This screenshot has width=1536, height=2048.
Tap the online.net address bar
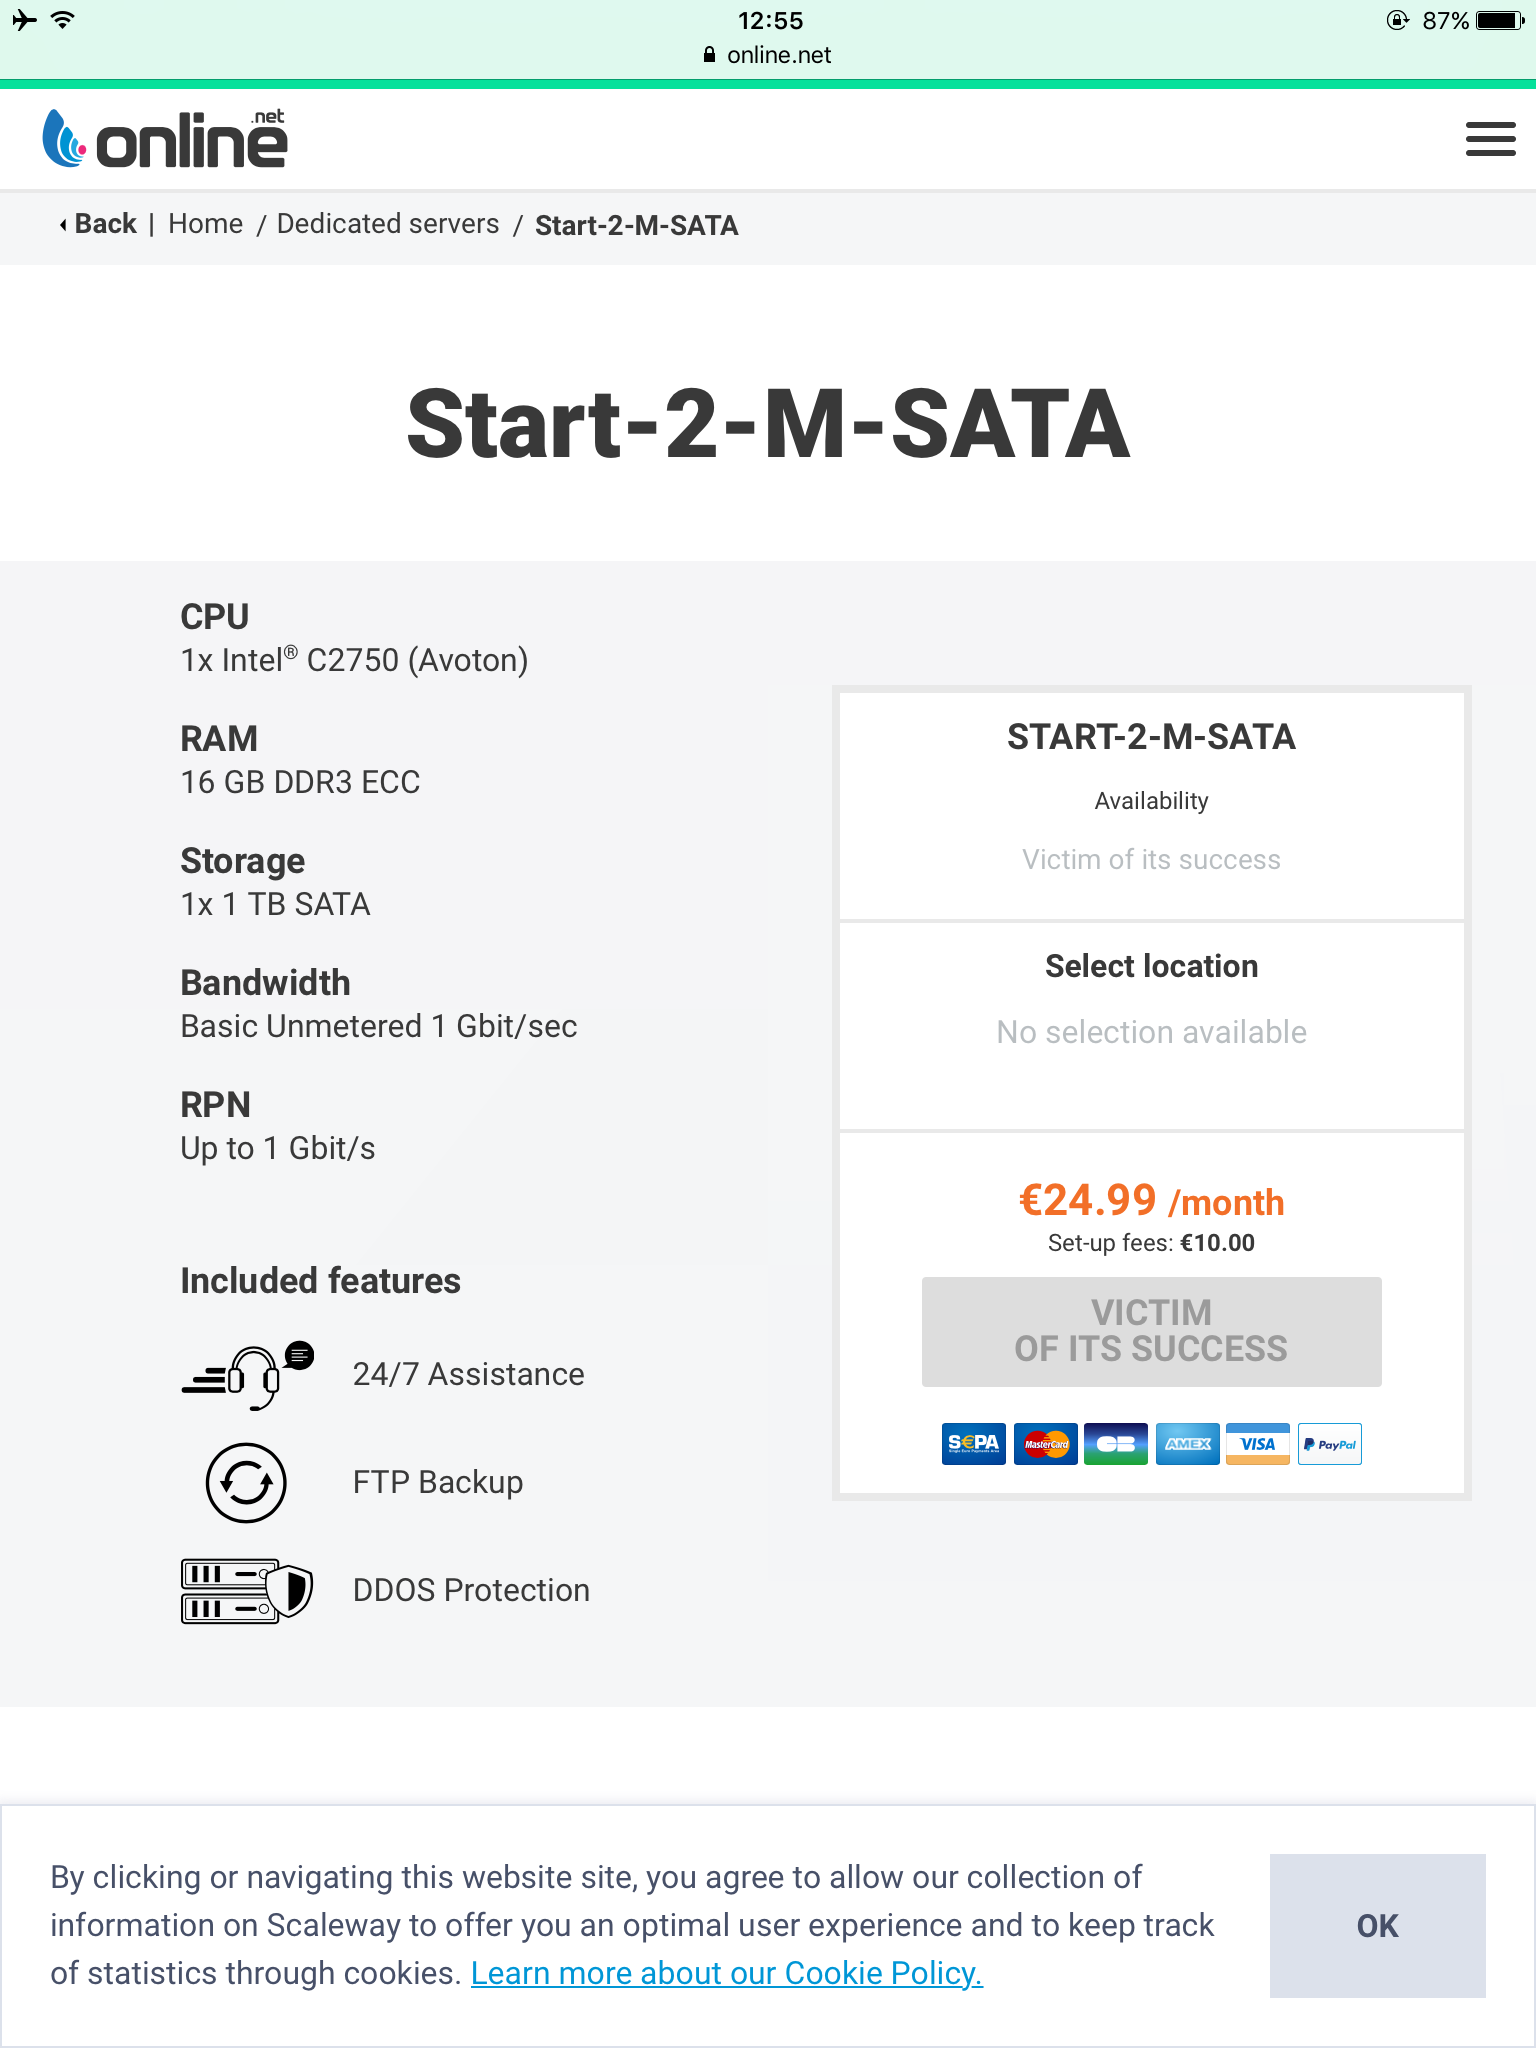point(768,55)
